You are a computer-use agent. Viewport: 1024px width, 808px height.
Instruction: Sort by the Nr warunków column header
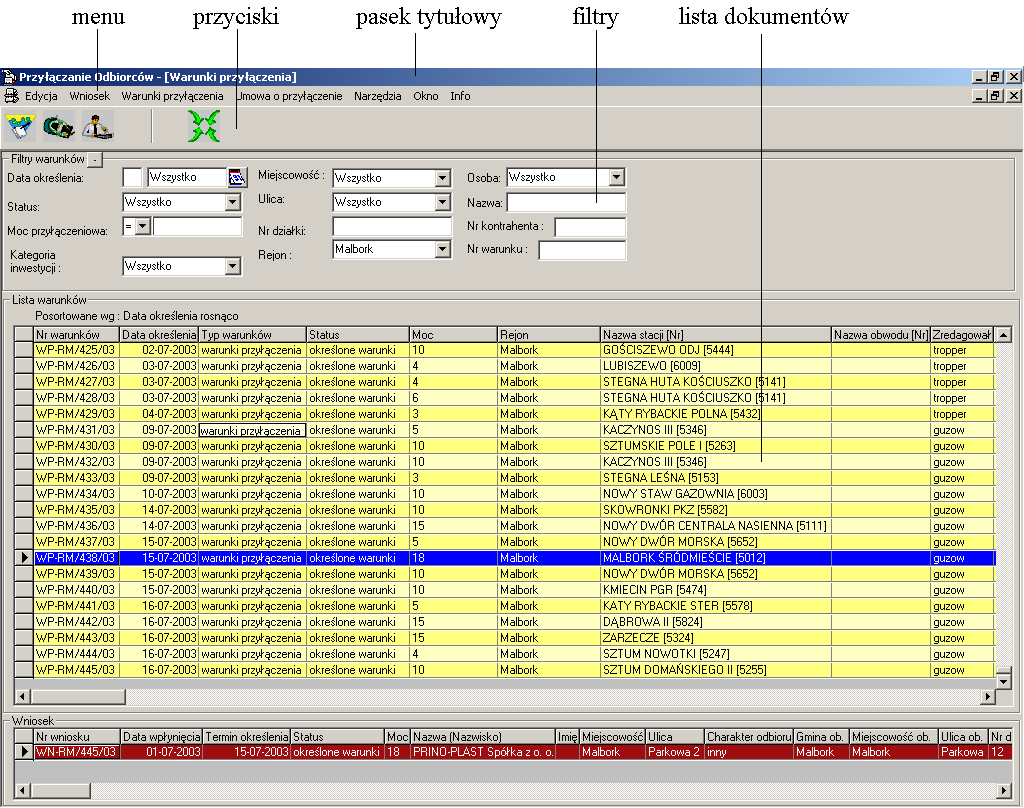(x=76, y=334)
